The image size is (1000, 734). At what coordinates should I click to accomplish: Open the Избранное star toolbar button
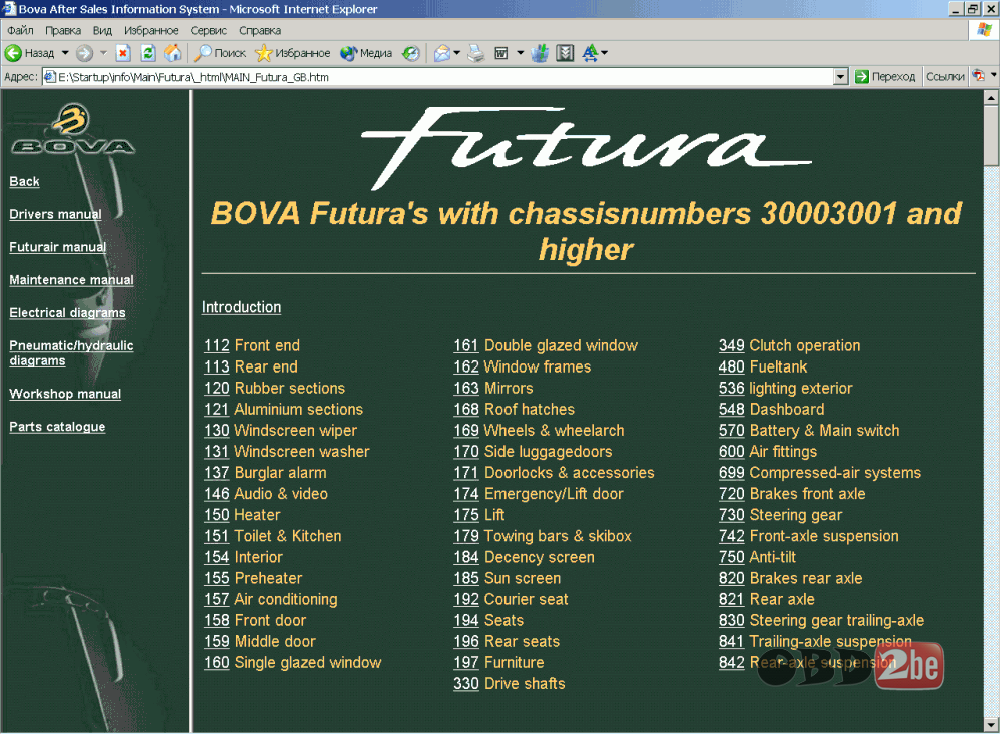point(293,53)
